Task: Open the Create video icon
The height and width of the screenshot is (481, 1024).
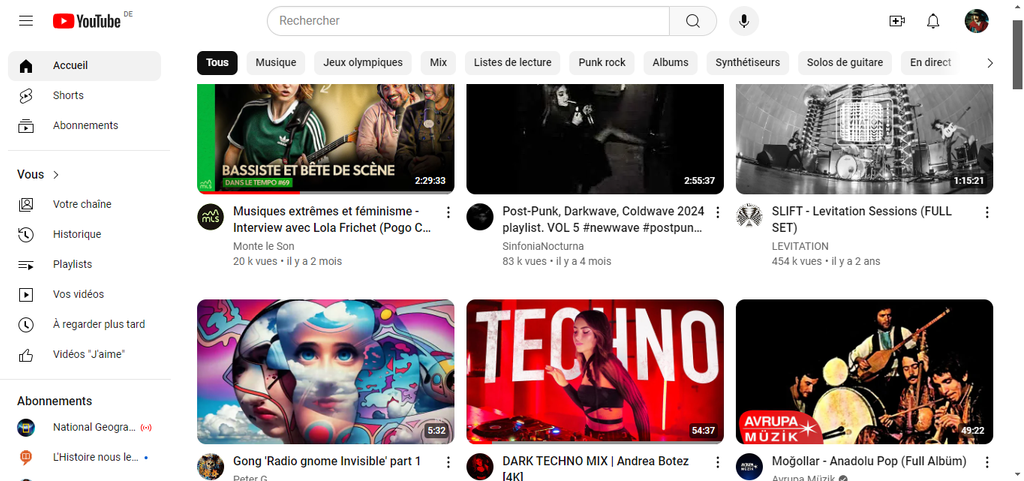Action: pyautogui.click(x=897, y=21)
